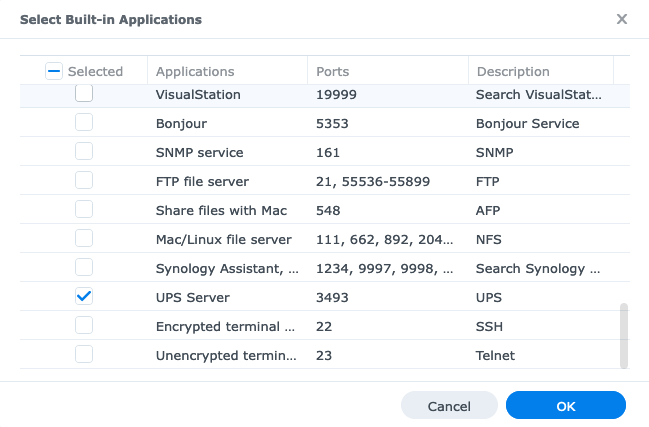The width and height of the screenshot is (649, 427).
Task: Enable the VisualStation checkbox
Action: coord(84,94)
